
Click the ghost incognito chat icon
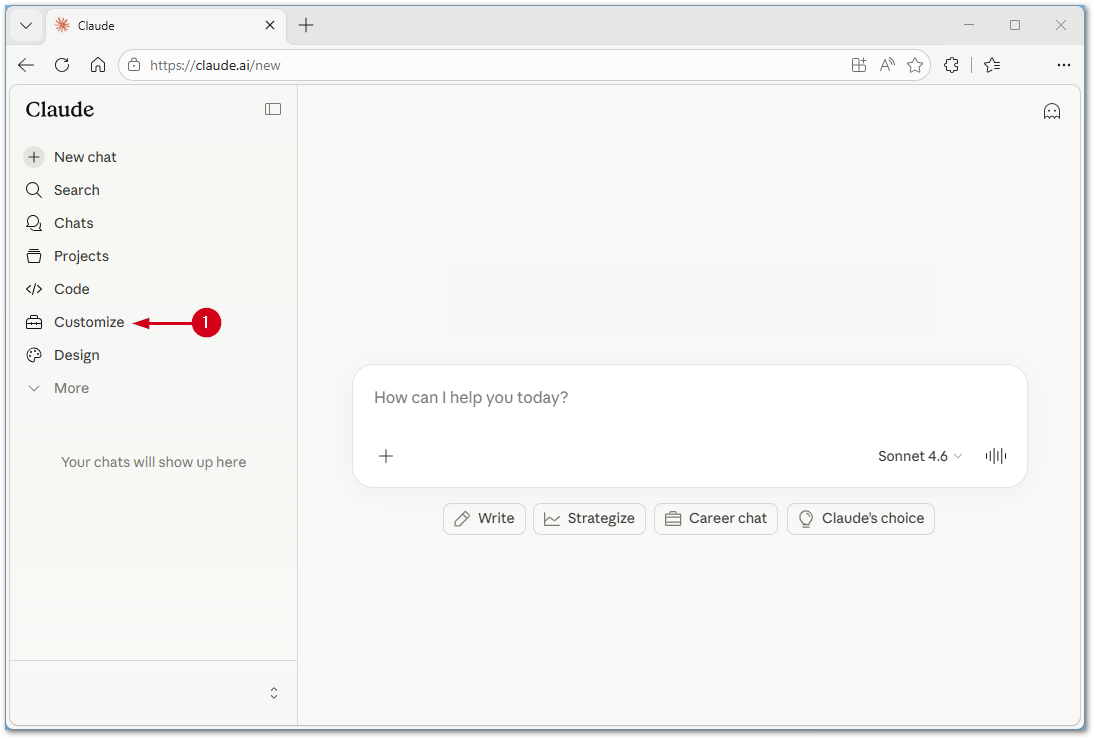pyautogui.click(x=1051, y=112)
